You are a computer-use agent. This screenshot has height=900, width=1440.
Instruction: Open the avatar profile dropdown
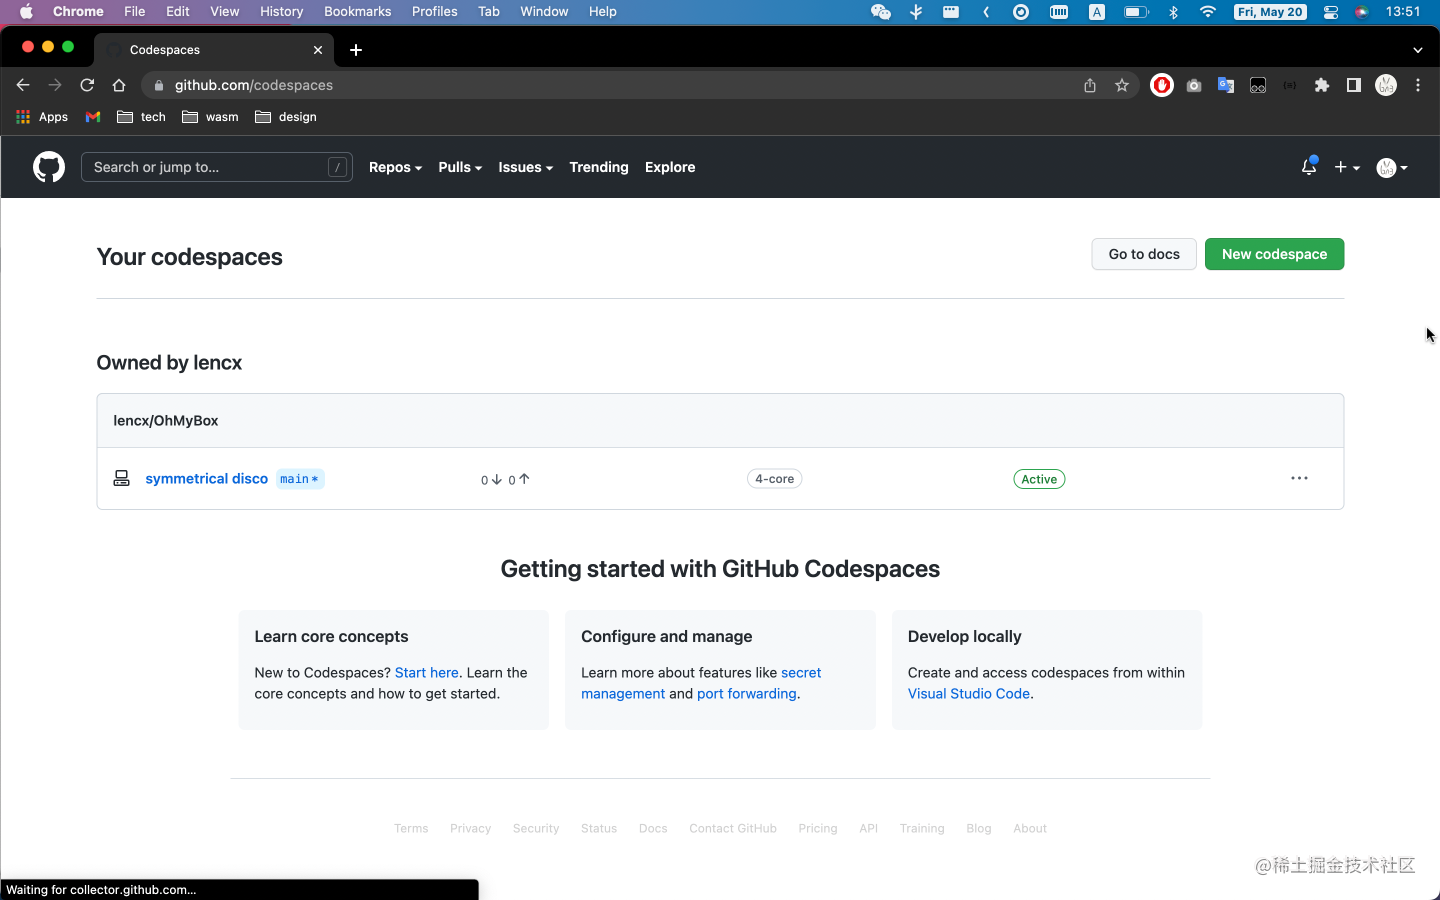[x=1391, y=167]
